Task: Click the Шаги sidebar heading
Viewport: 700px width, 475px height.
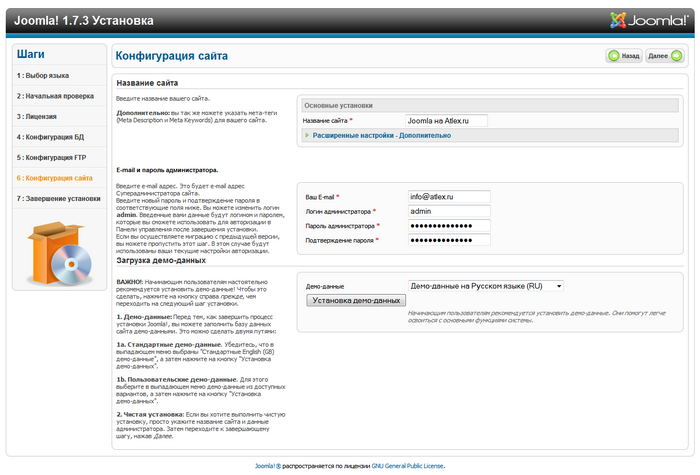Action: tap(31, 54)
